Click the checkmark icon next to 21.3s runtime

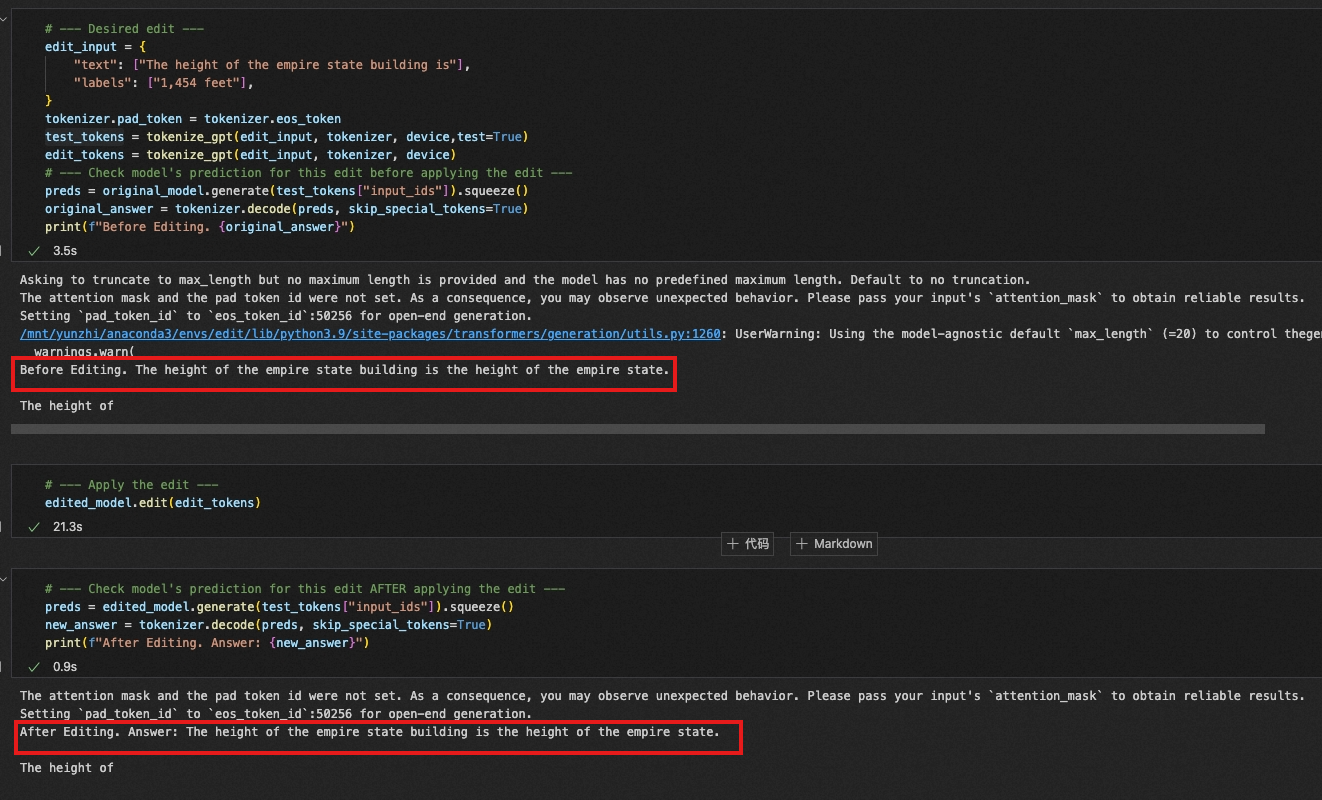(33, 527)
